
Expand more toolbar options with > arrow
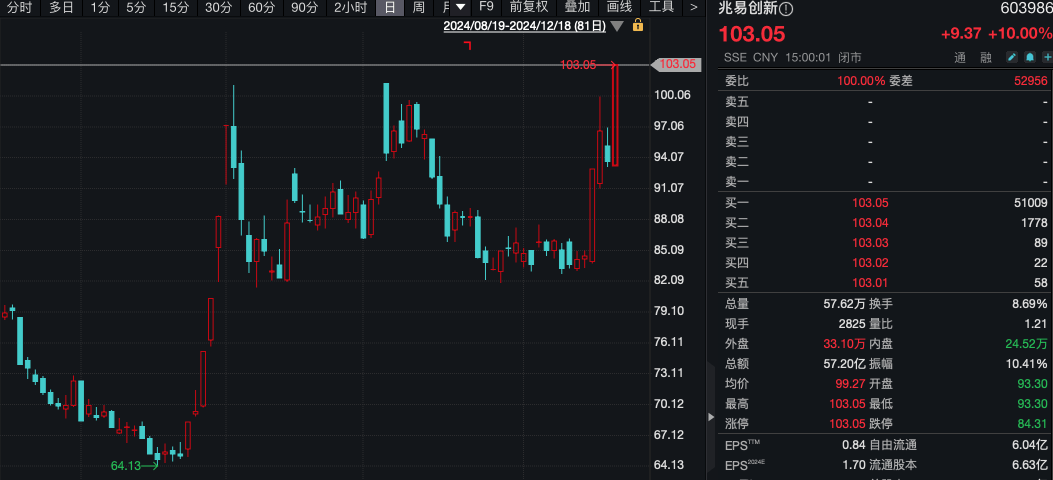694,8
